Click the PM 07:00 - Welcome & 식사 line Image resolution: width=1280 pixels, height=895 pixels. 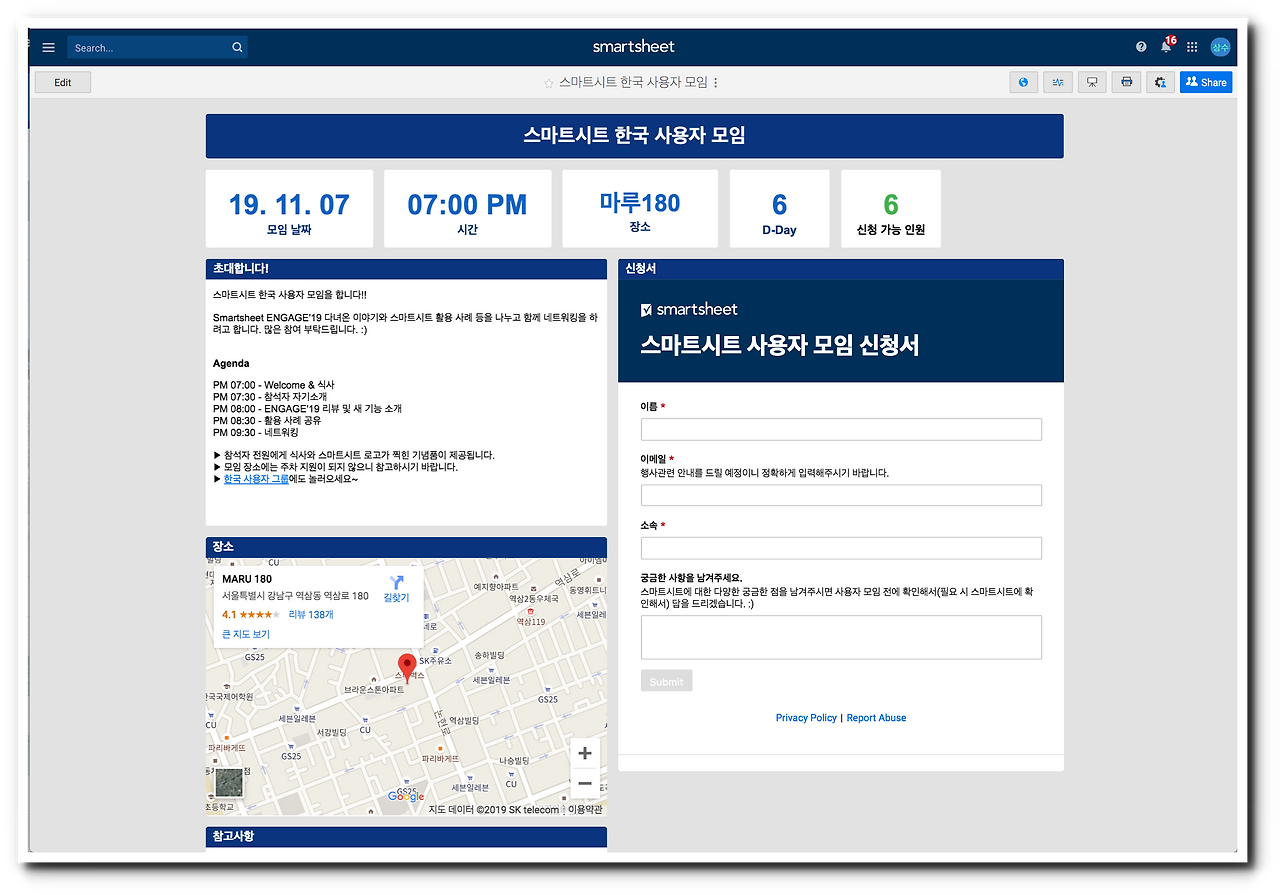point(274,385)
